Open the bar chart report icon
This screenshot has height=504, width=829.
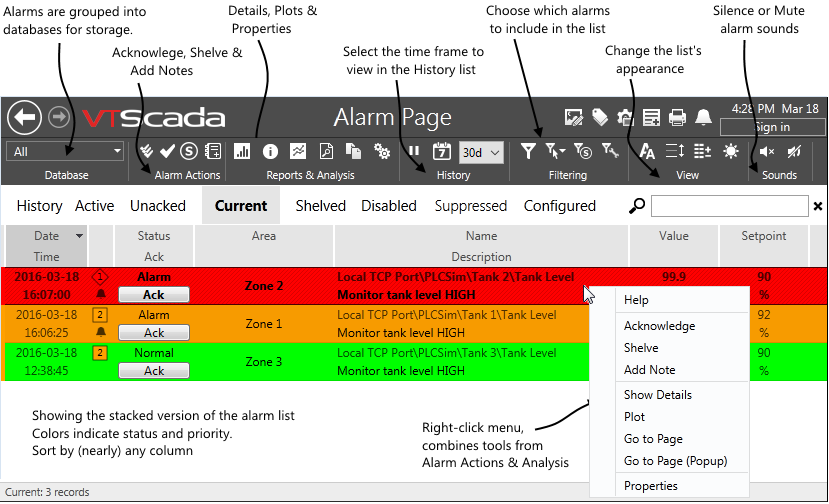pos(242,151)
